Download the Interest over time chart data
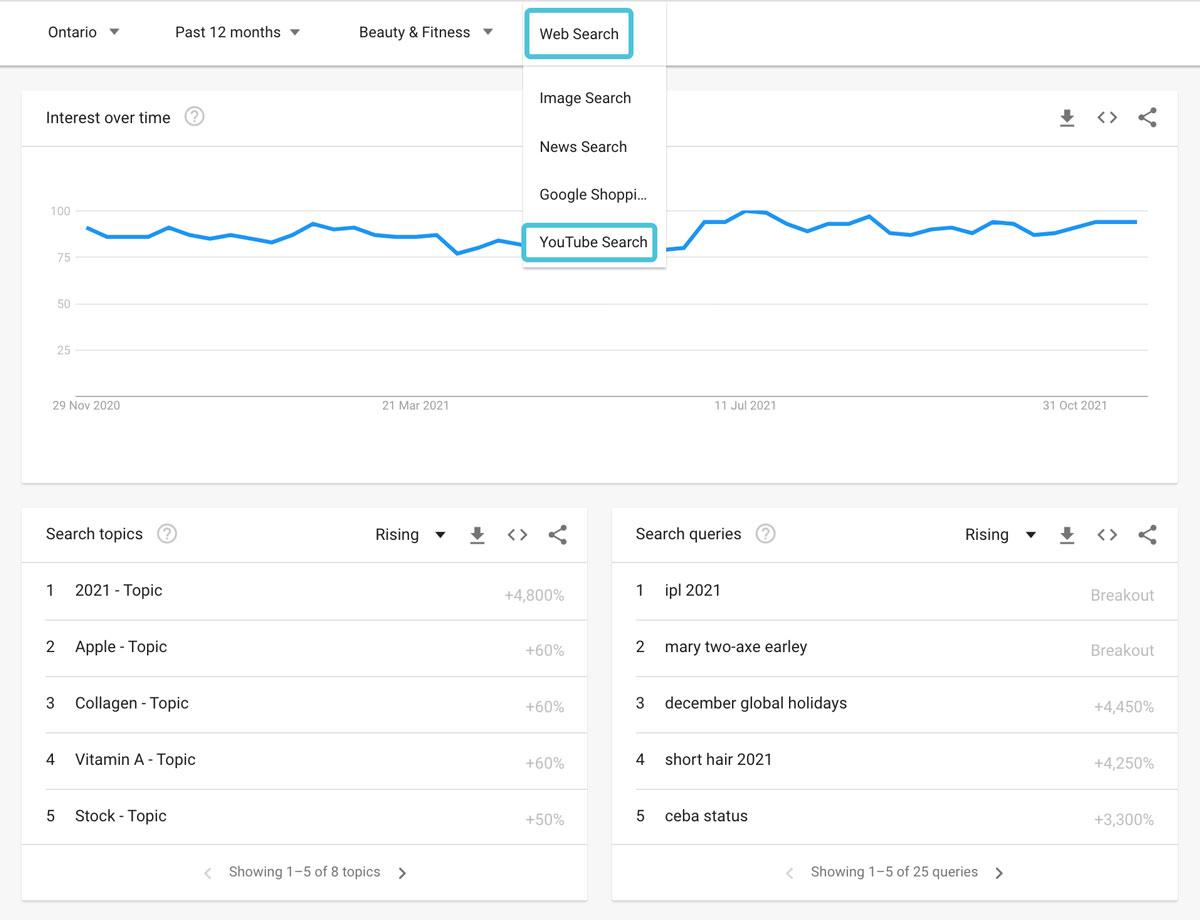Screen dimensions: 1200x920 1067,118
